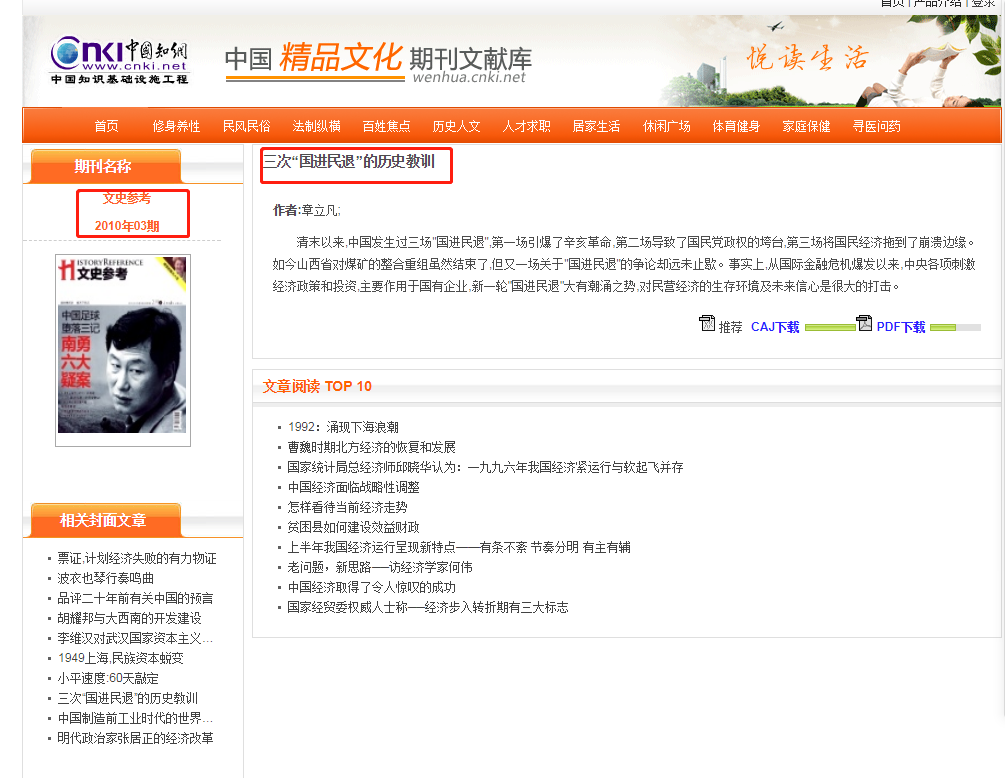Open article 中国经济面临战略性调整

click(x=353, y=487)
